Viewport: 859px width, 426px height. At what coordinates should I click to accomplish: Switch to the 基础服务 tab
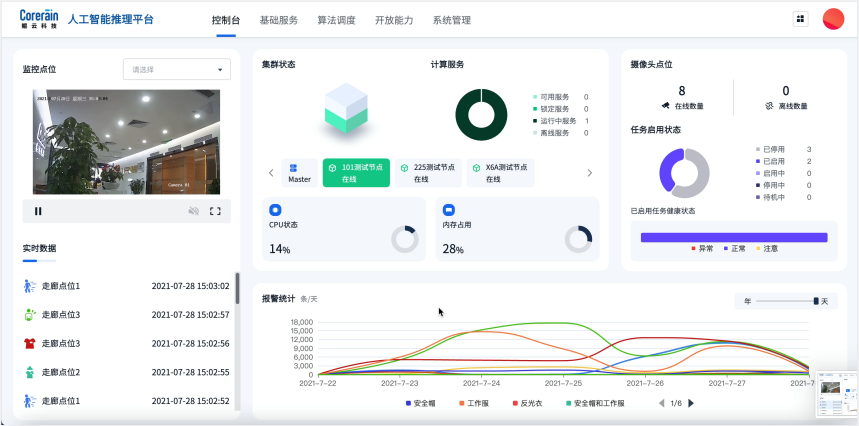(x=278, y=19)
